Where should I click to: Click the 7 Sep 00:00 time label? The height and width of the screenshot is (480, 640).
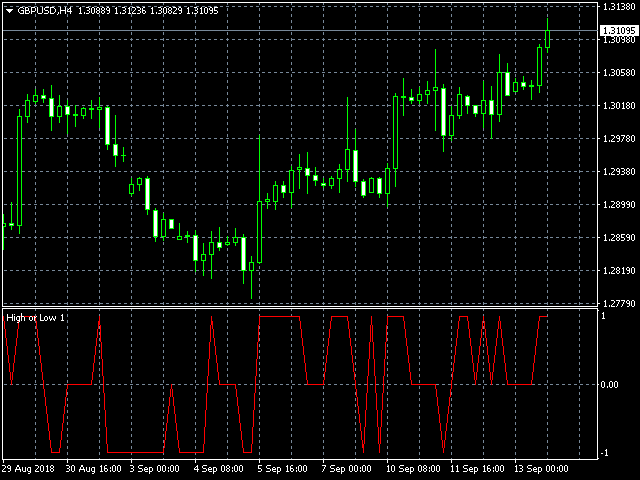347,469
